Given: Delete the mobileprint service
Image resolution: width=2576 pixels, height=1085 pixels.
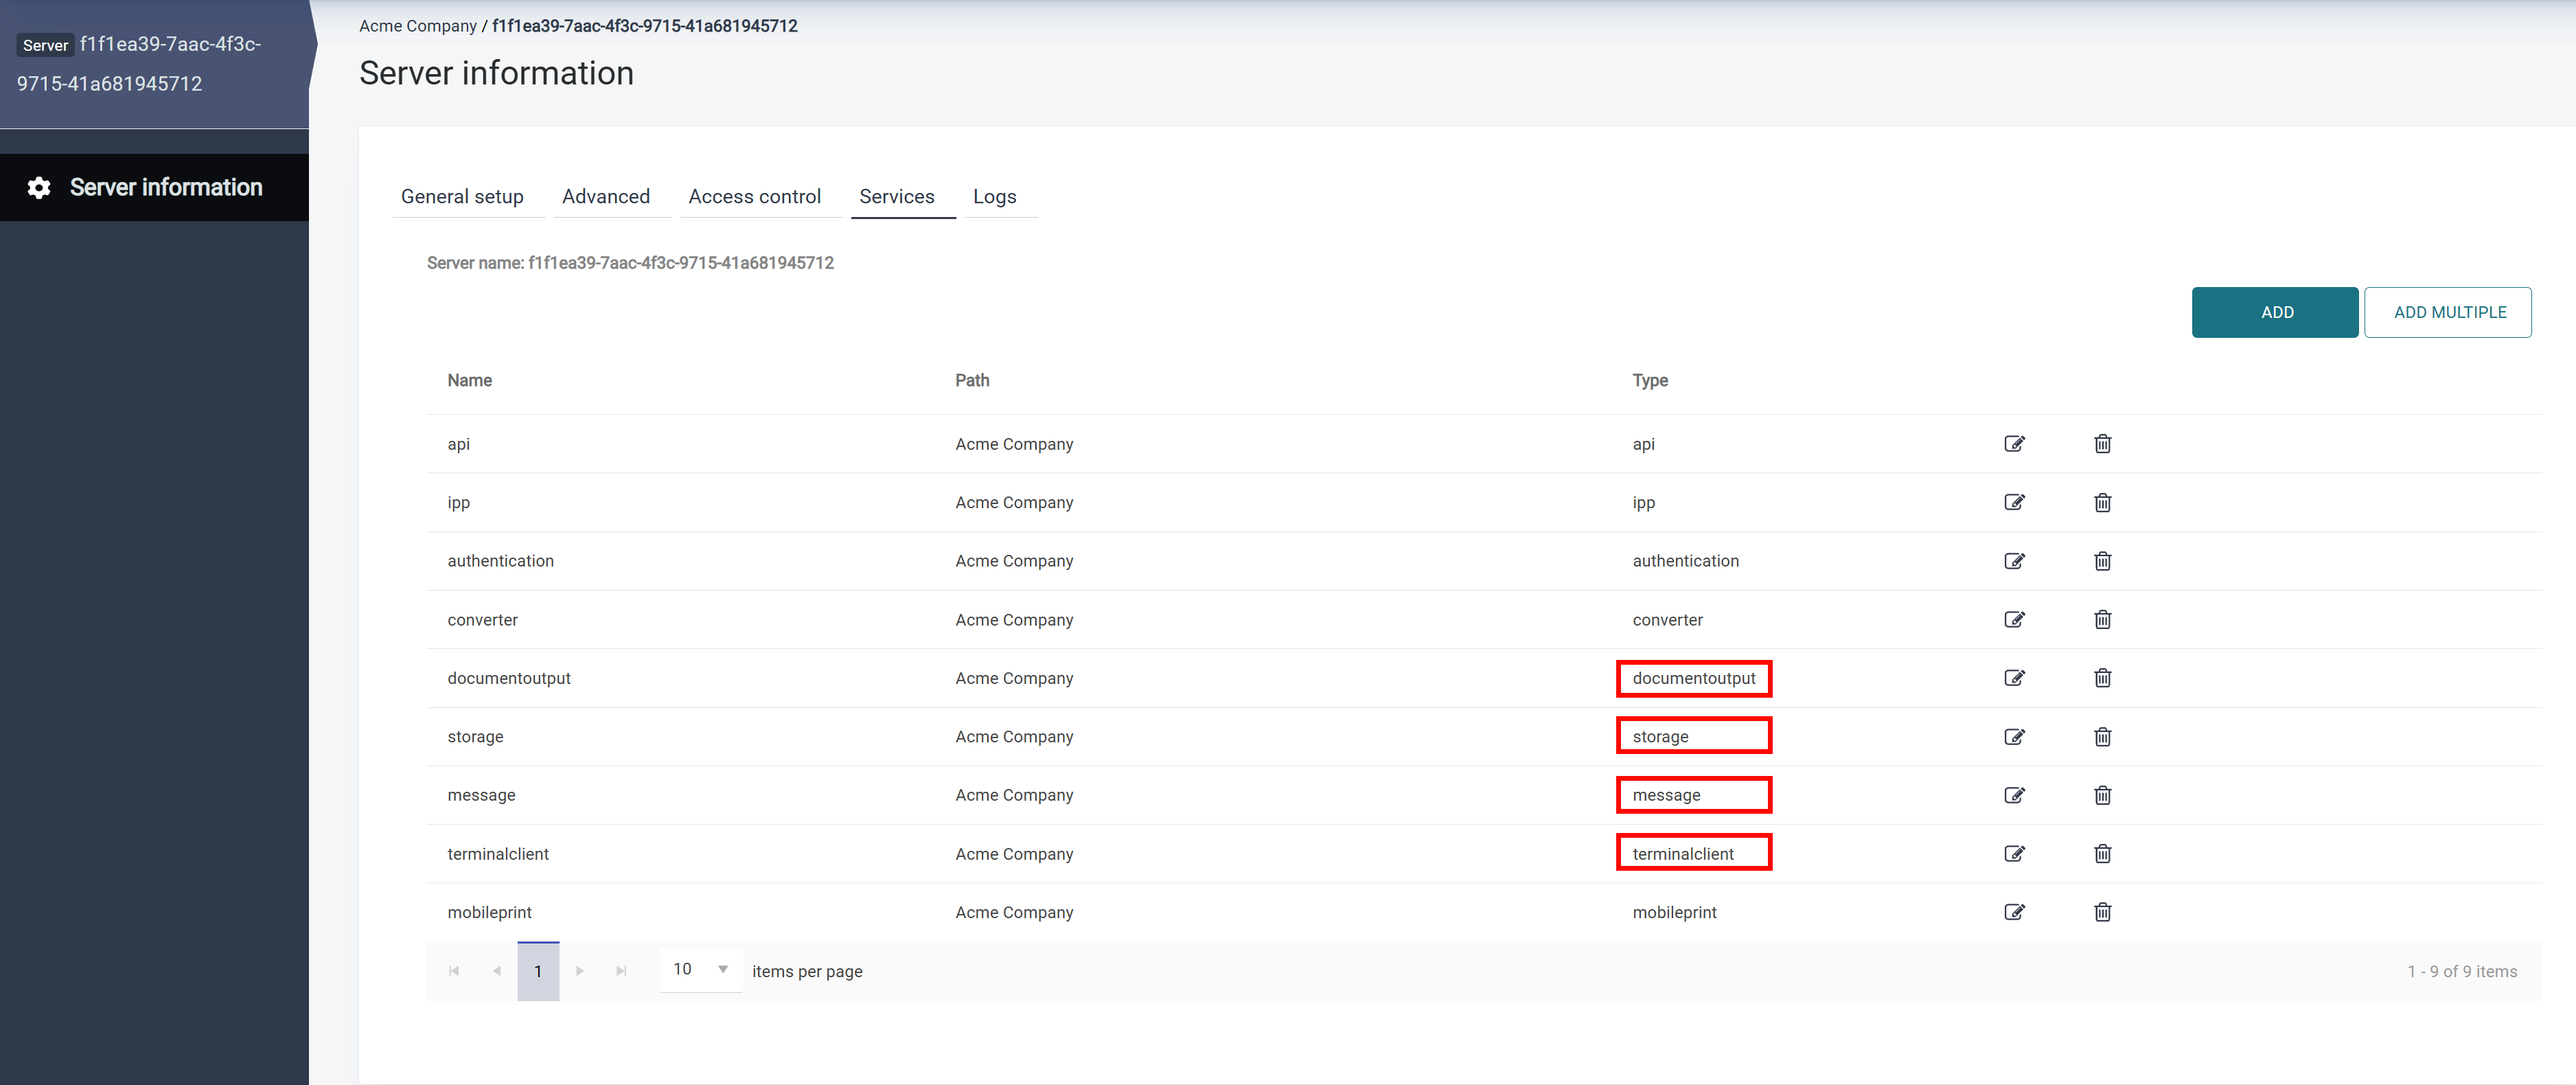Looking at the screenshot, I should [2102, 912].
